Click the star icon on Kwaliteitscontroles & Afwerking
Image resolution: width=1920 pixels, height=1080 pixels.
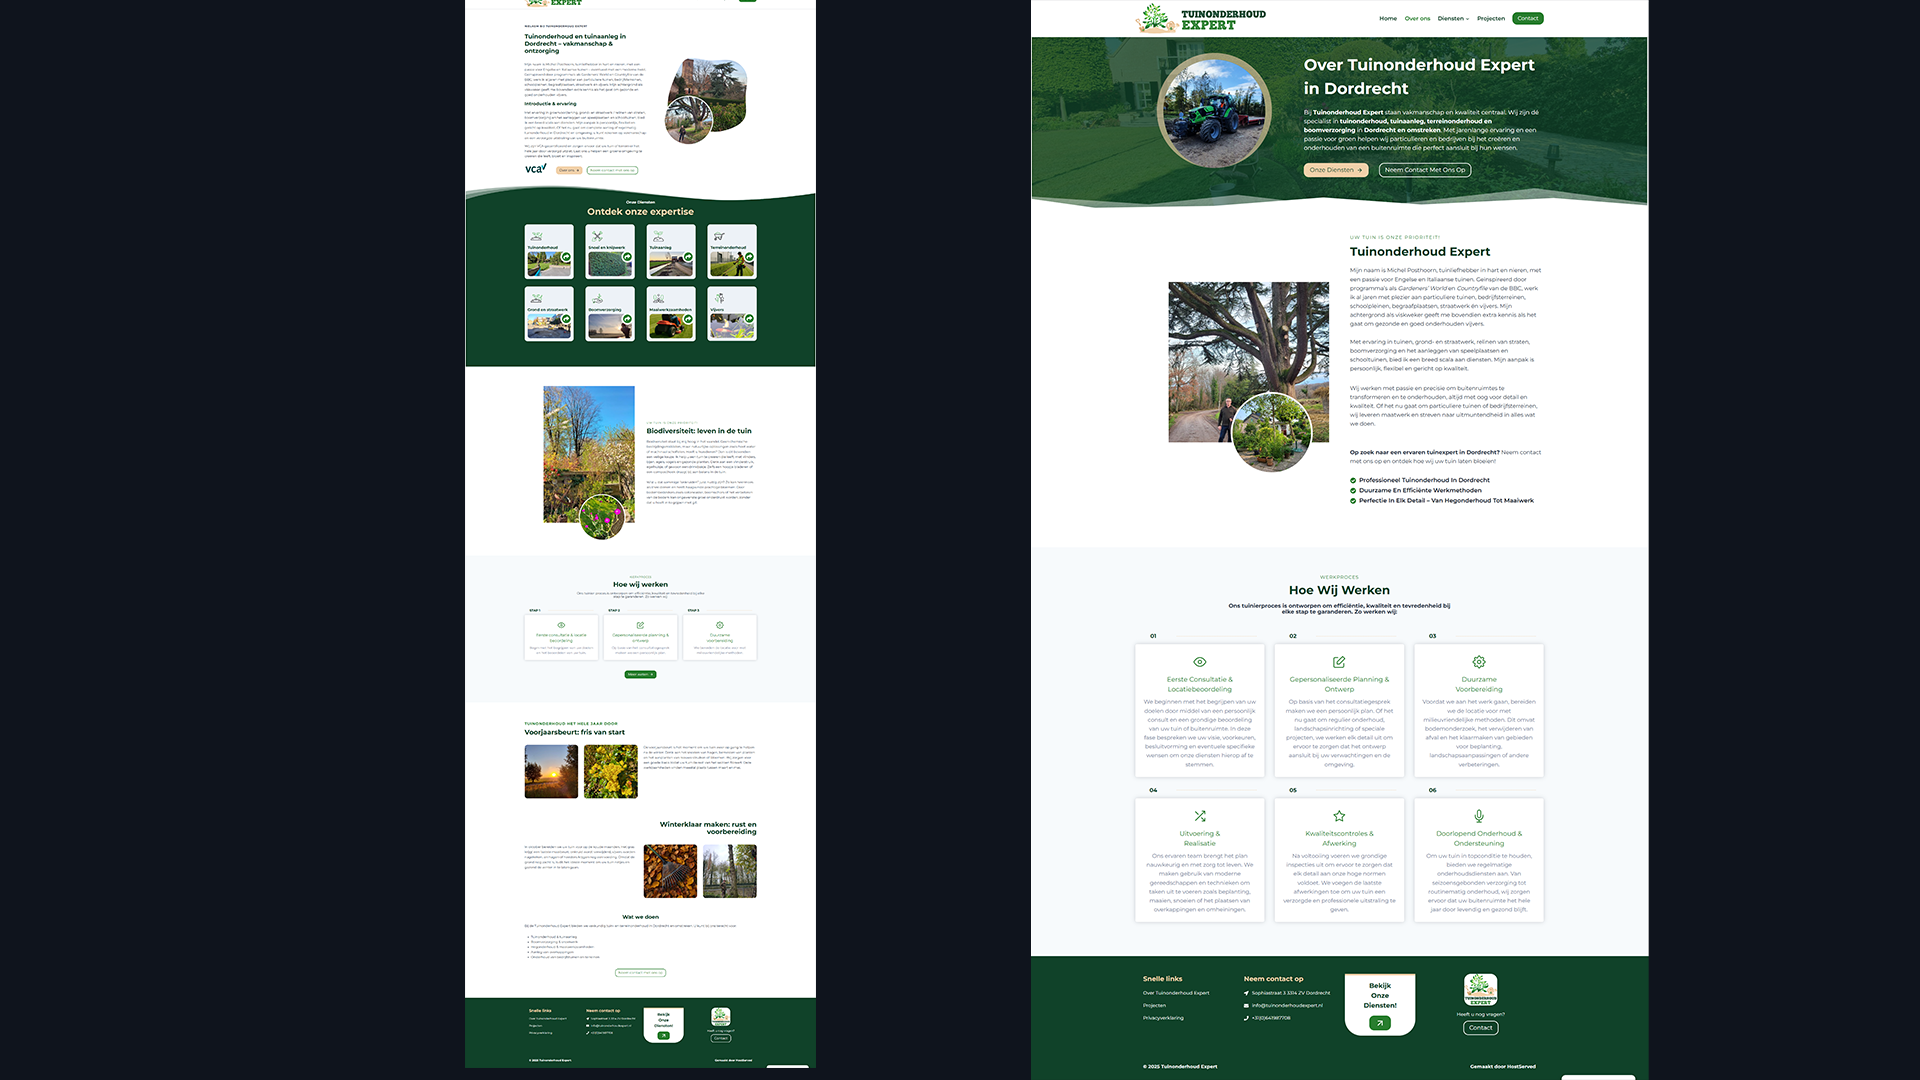pos(1339,815)
